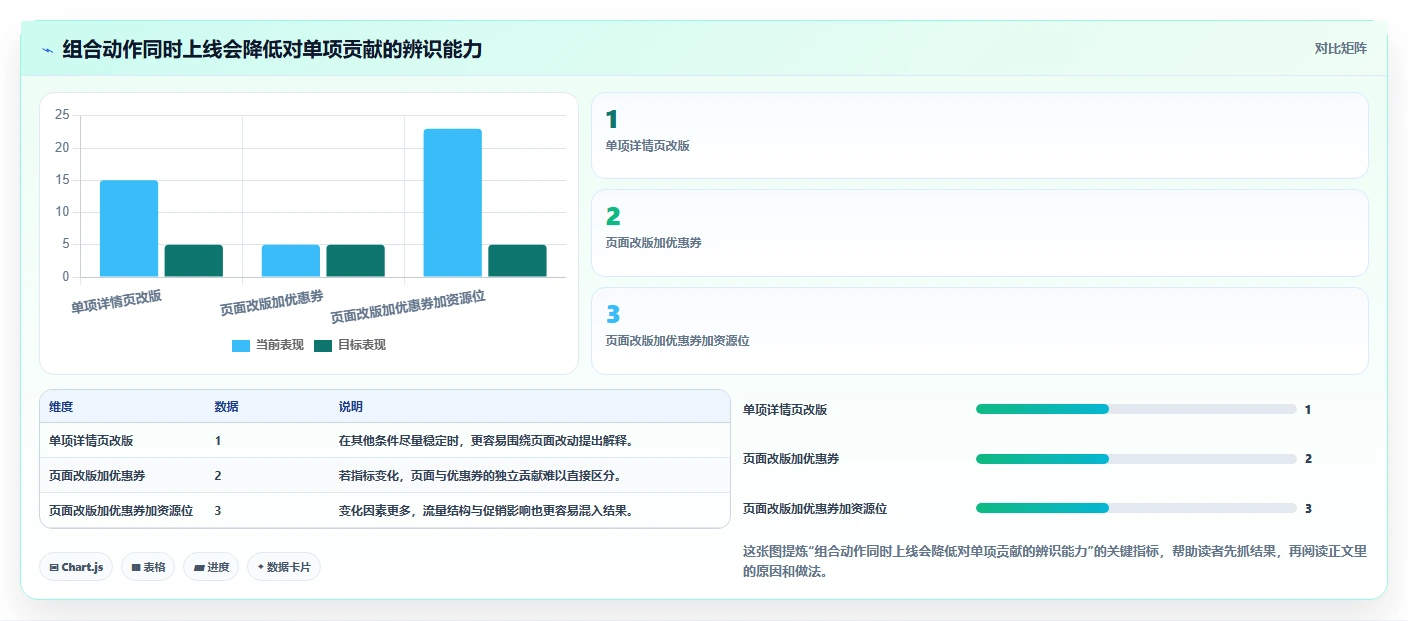Click the 表格 tag chip
Viewport: 1408px width, 621px height.
(148, 567)
